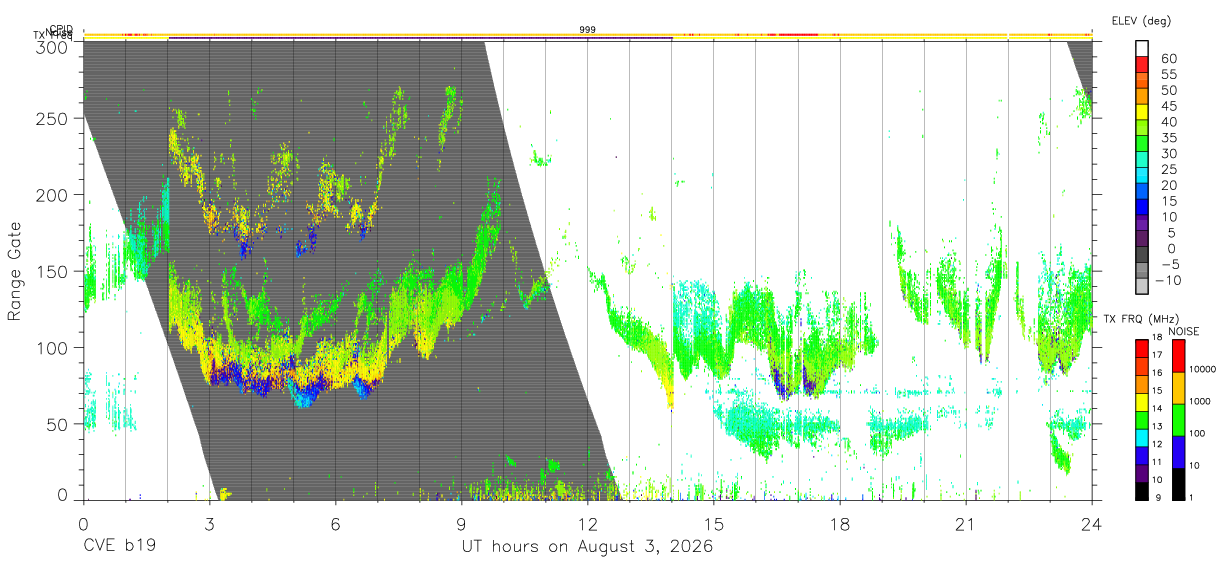The image size is (1228, 567).
Task: Click the yellow segment of the NOISE bar
Action: click(x=1178, y=388)
